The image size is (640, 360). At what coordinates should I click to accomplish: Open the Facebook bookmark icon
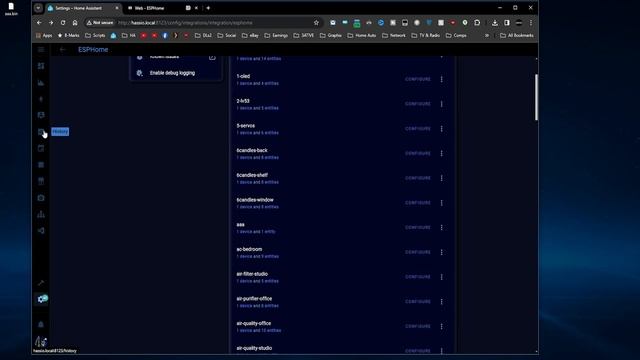coord(165,36)
